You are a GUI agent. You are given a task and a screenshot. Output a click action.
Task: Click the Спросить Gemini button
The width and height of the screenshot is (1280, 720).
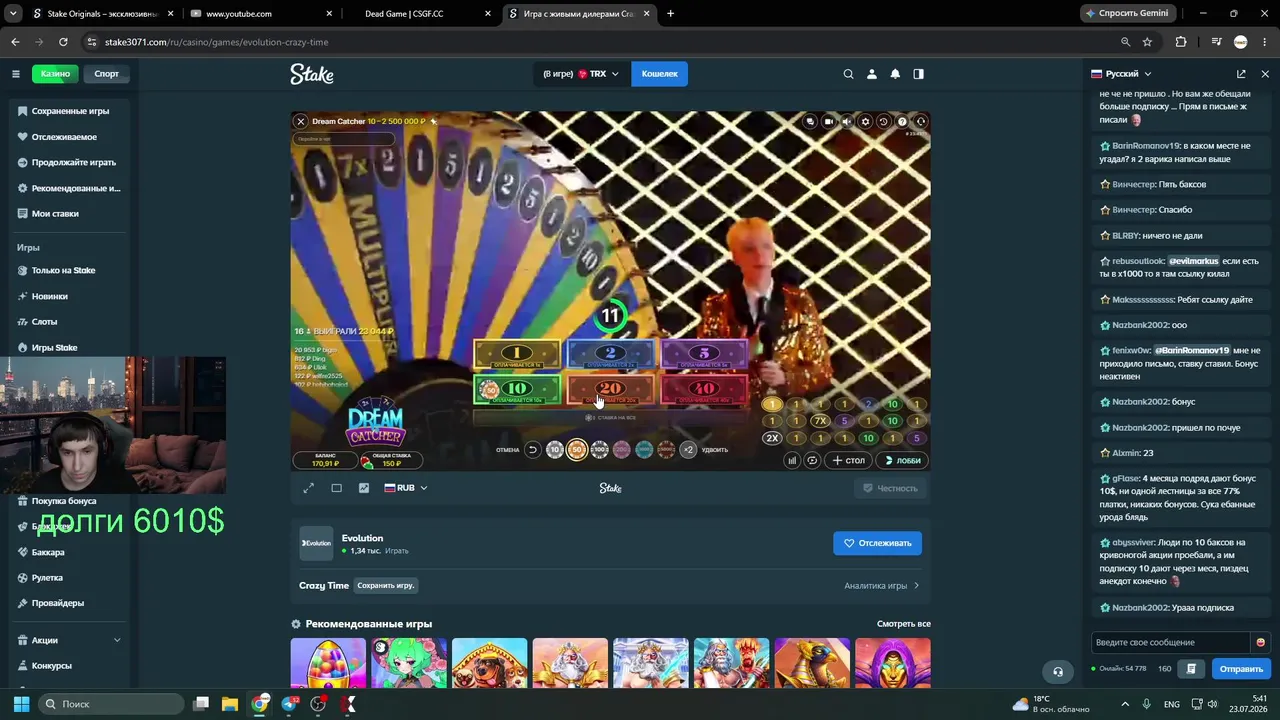(1126, 14)
